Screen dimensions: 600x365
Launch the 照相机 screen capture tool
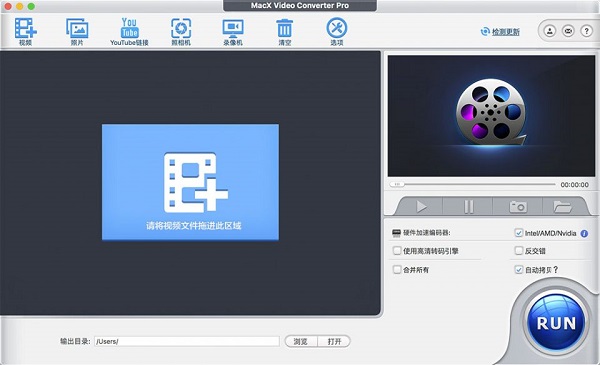181,31
